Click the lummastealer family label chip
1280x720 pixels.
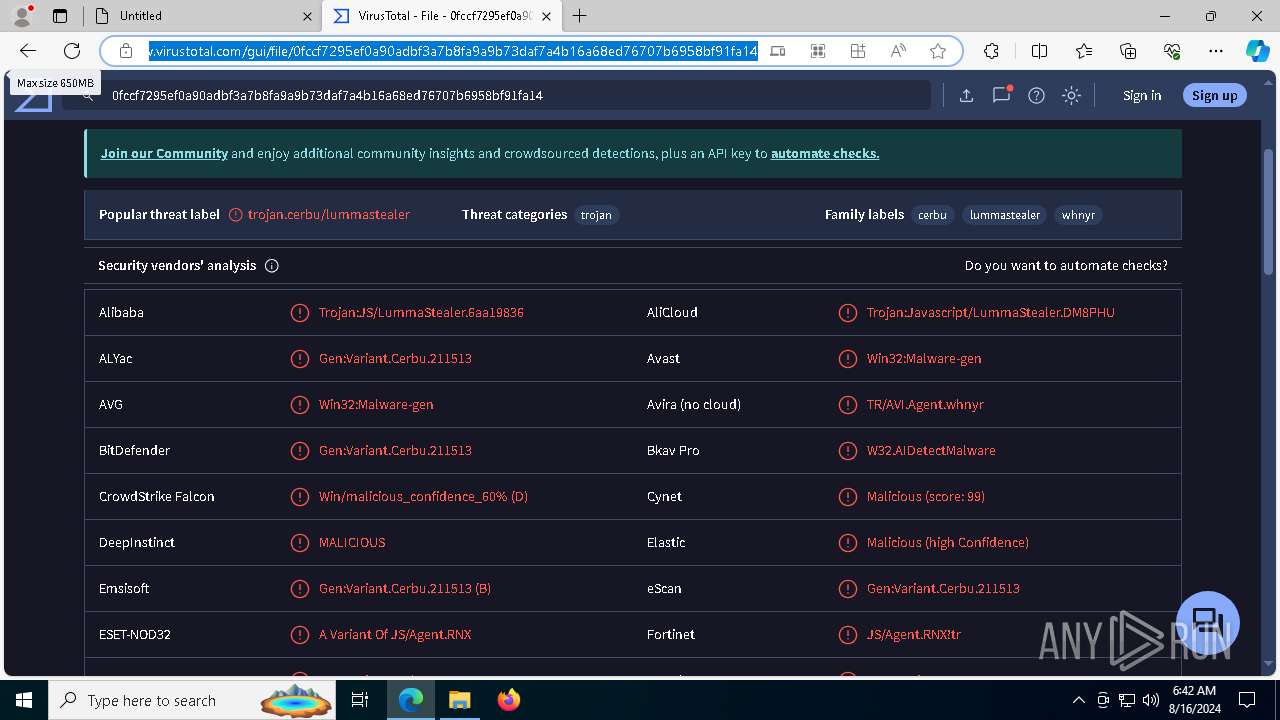click(x=1005, y=215)
